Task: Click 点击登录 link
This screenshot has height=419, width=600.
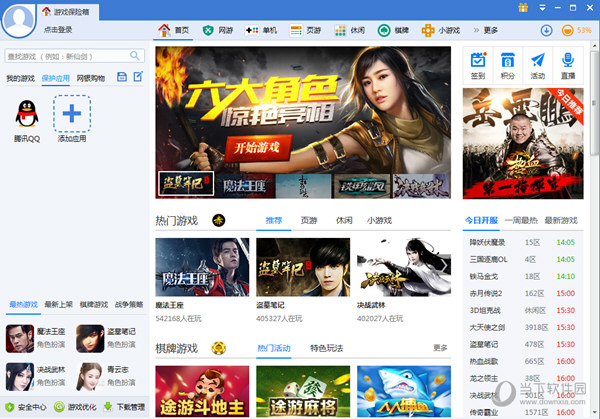Action: click(58, 29)
